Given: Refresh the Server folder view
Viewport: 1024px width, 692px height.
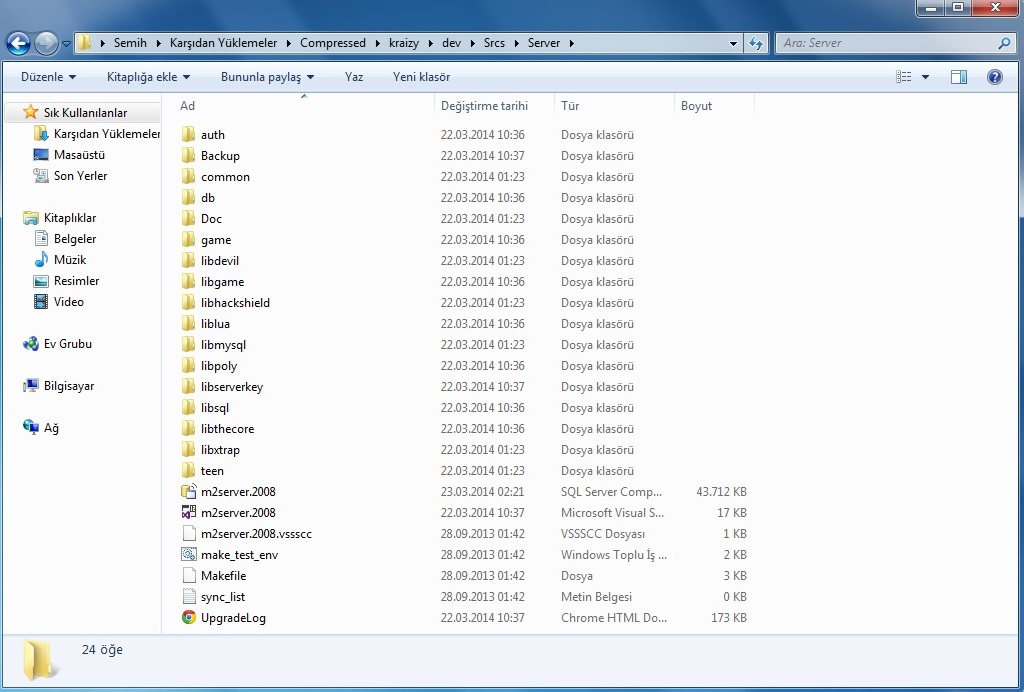Looking at the screenshot, I should tap(756, 43).
